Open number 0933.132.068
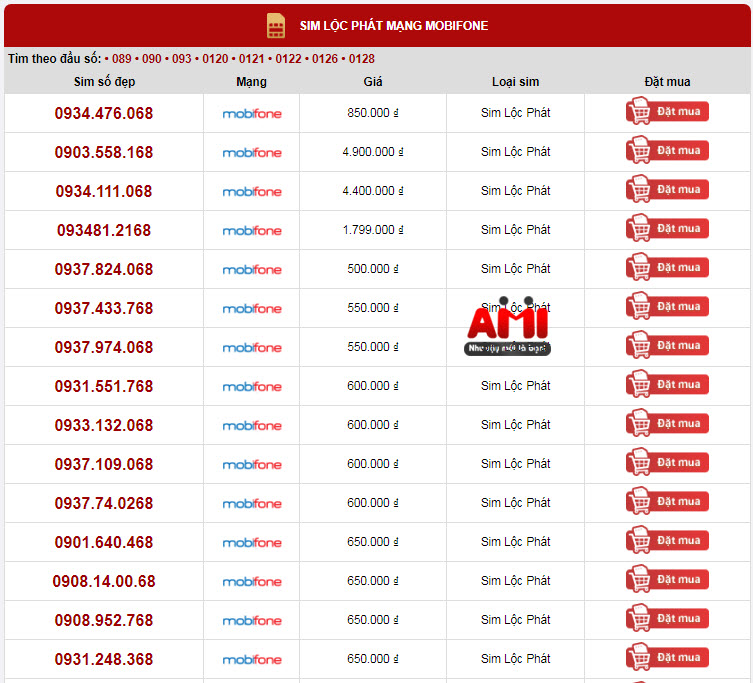 tap(104, 425)
